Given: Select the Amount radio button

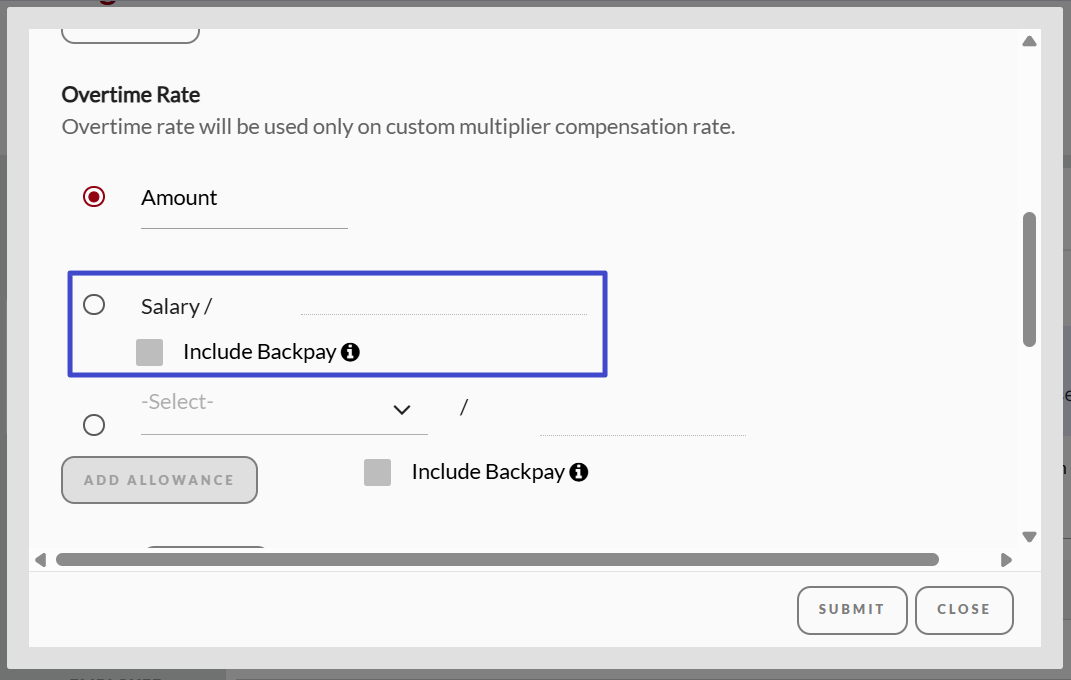Looking at the screenshot, I should click(94, 197).
